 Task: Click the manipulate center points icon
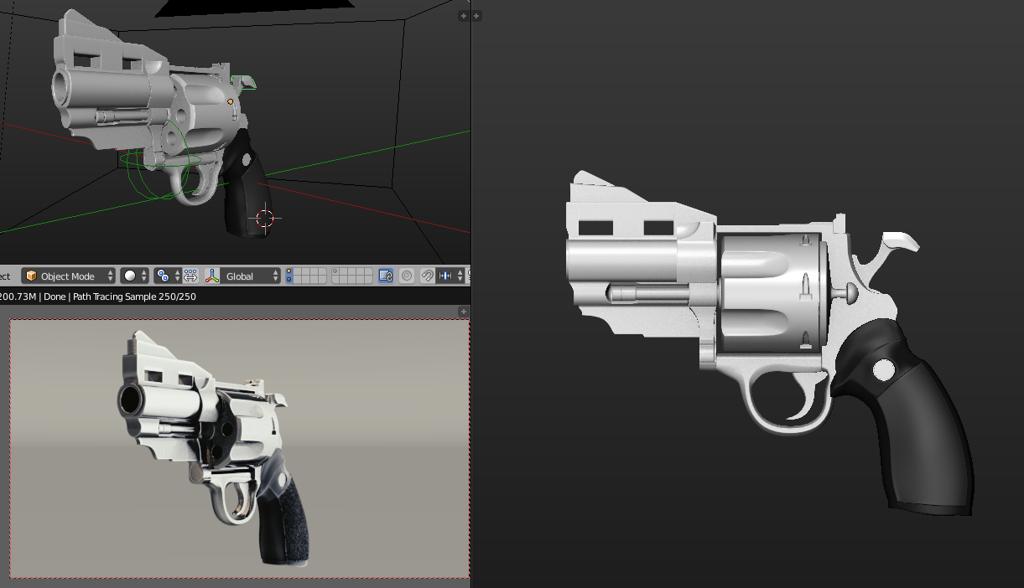[191, 276]
